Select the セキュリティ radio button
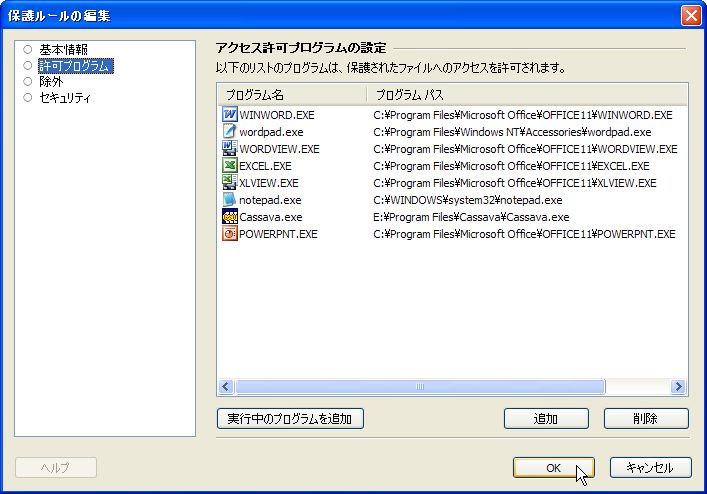The width and height of the screenshot is (707, 494). tap(28, 97)
